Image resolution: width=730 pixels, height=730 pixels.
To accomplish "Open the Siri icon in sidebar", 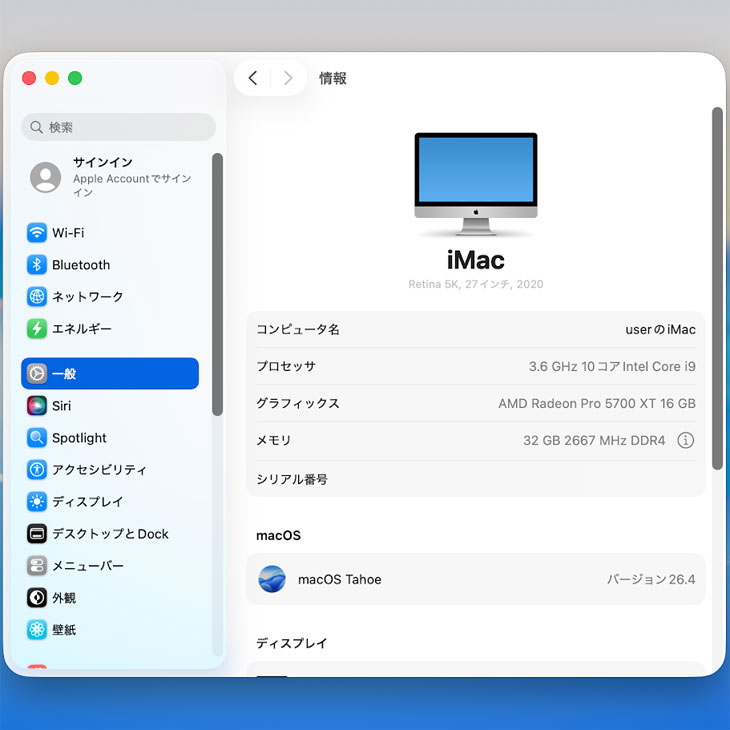I will click(37, 406).
